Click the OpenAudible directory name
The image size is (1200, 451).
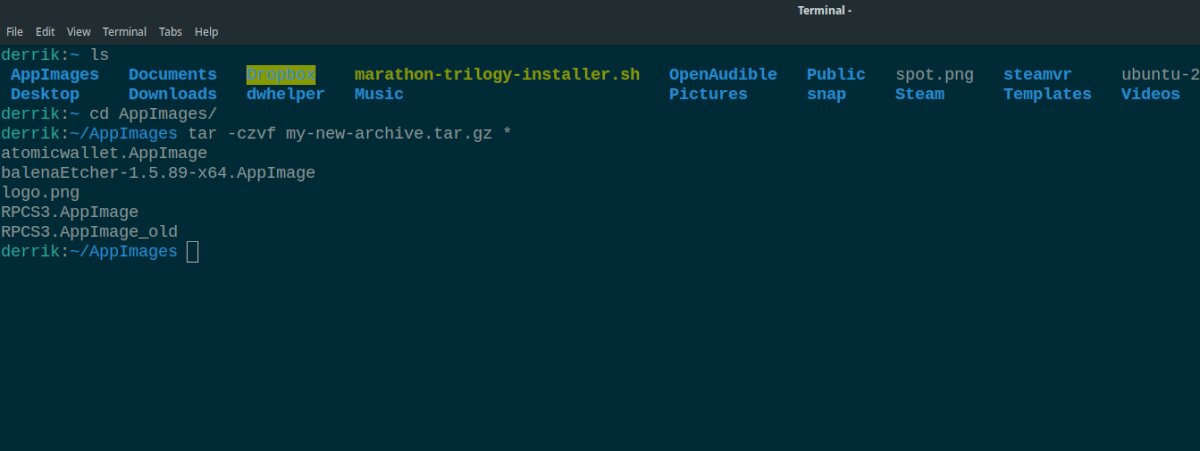722,74
